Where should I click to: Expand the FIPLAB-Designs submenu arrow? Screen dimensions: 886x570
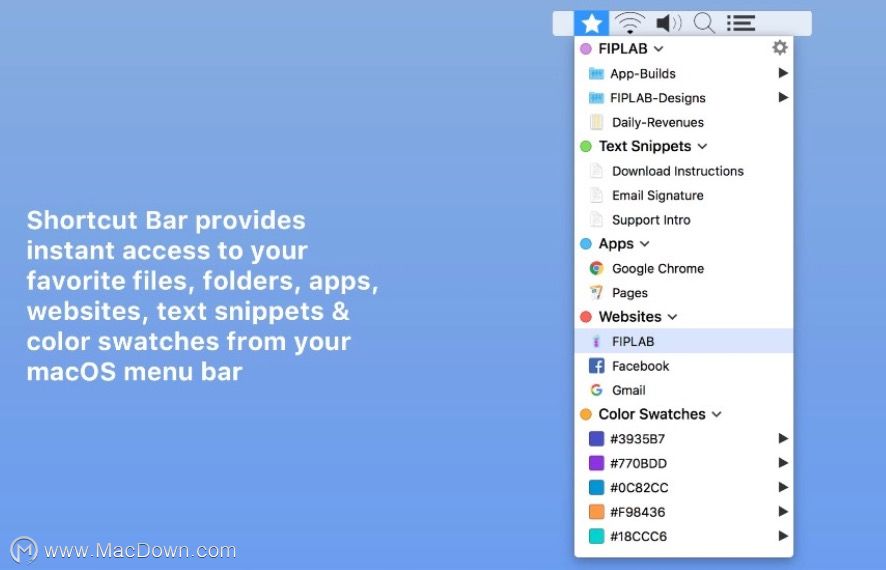point(783,97)
